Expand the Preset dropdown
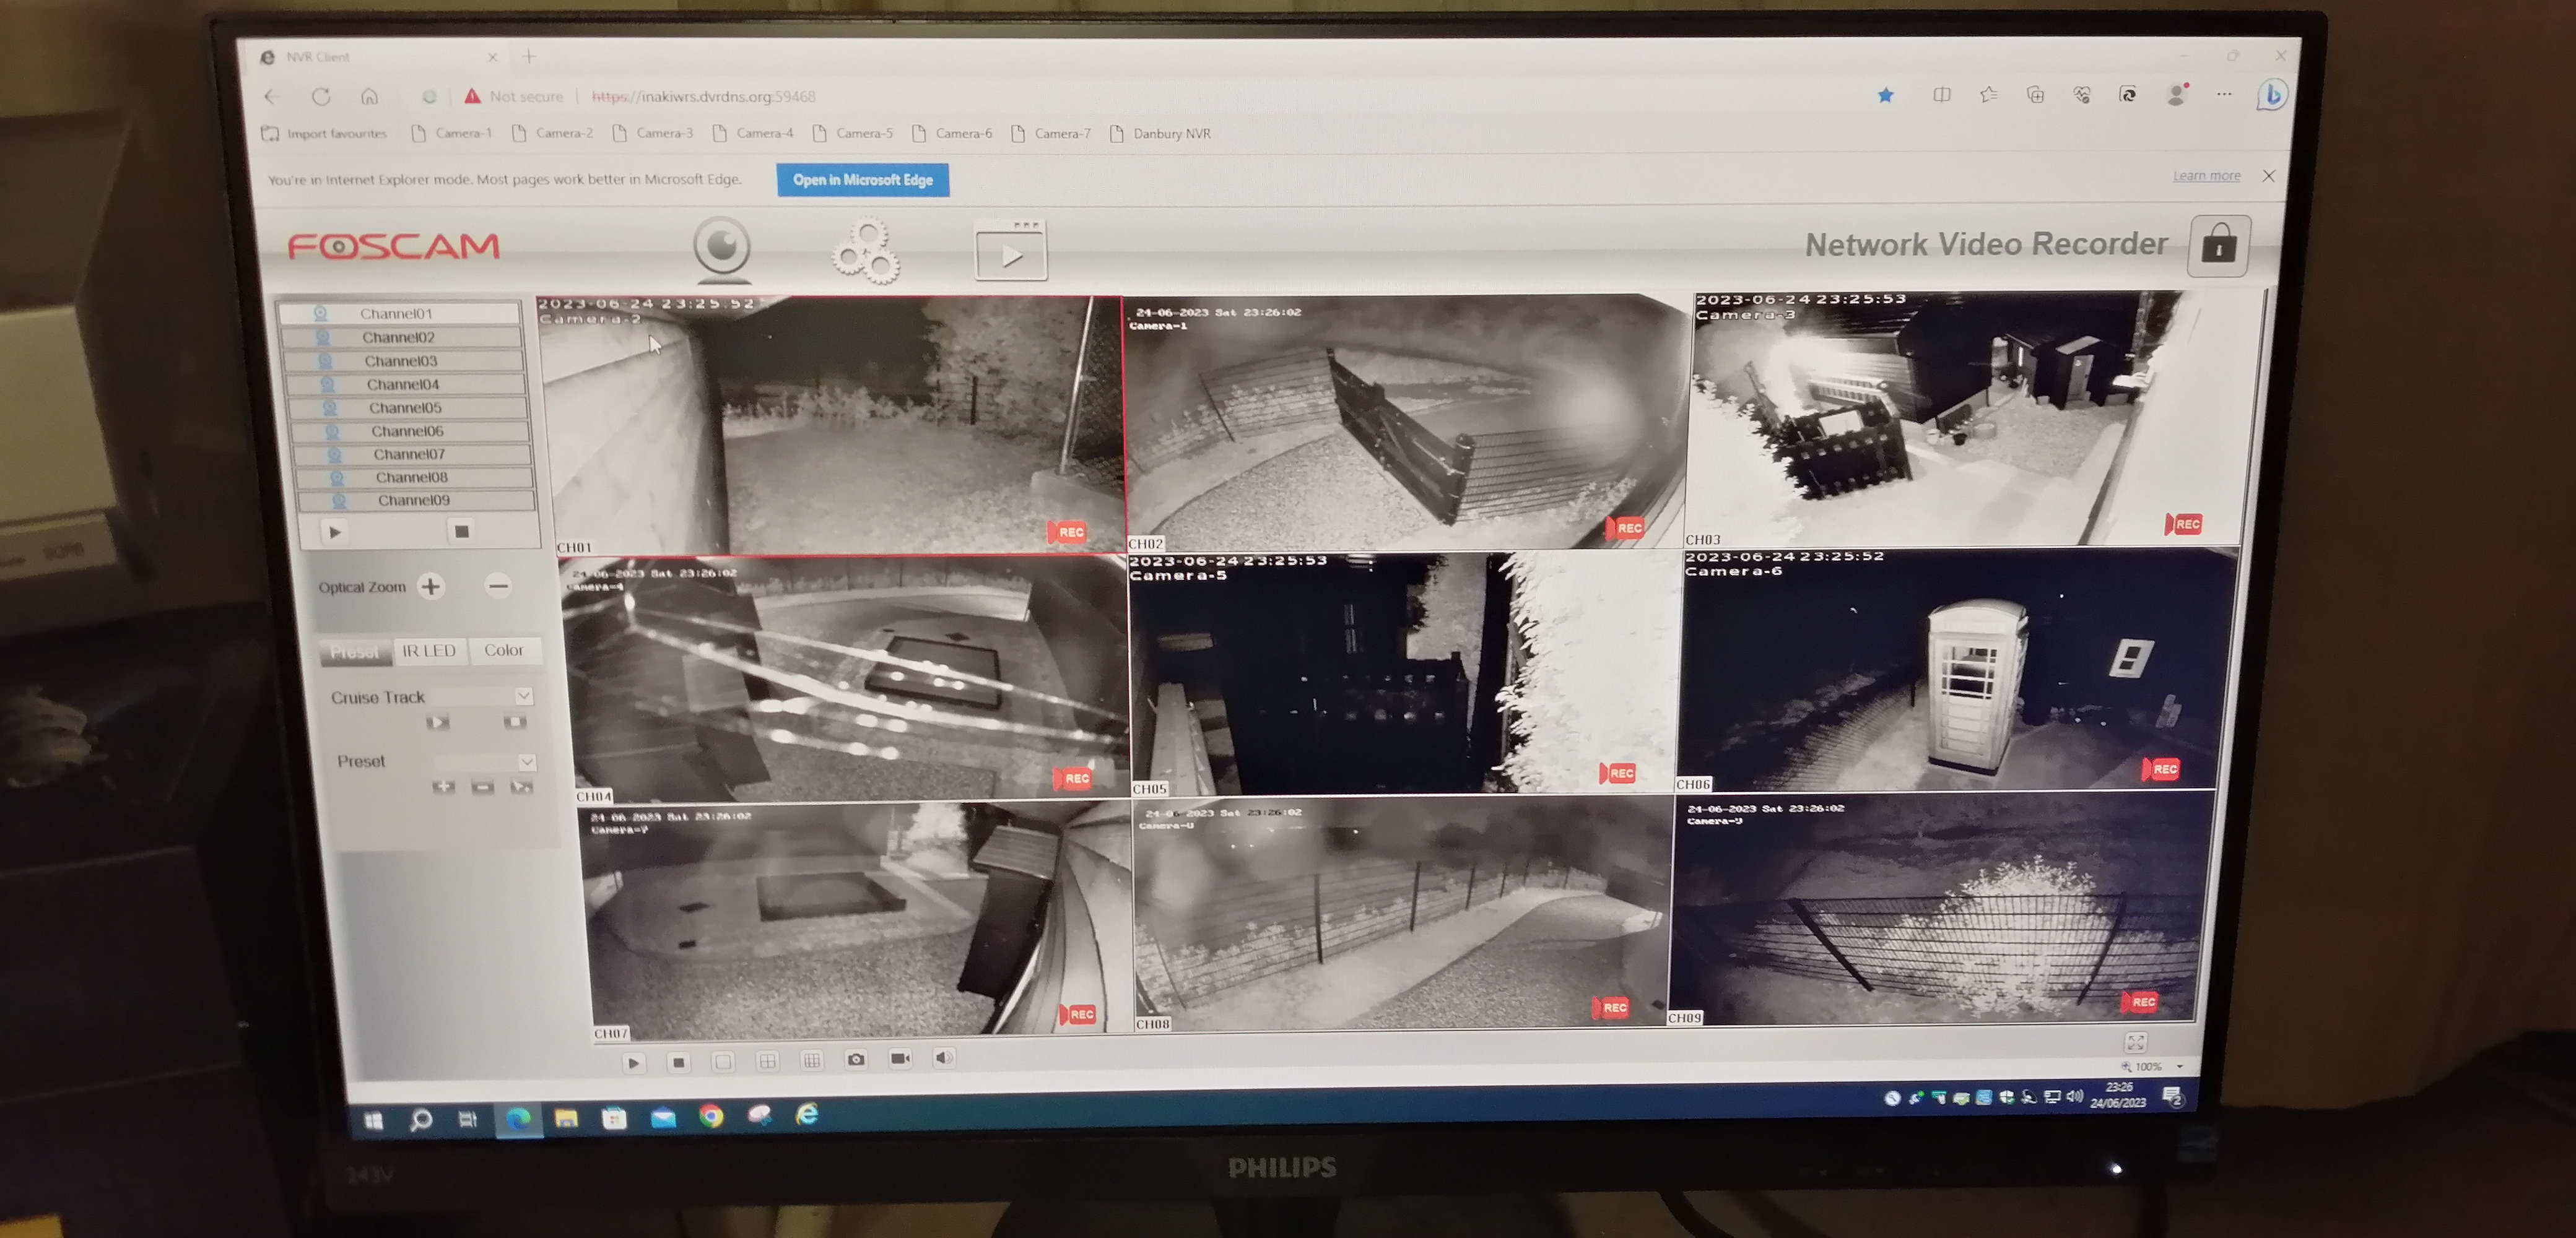 [x=527, y=762]
